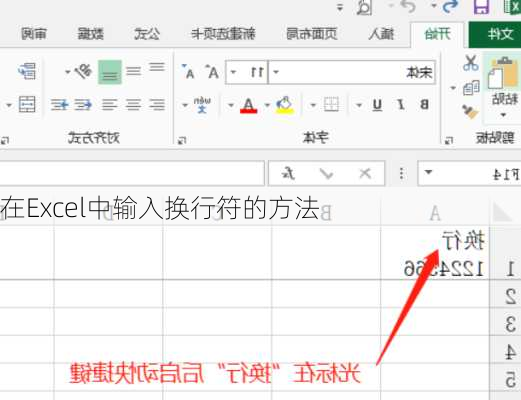This screenshot has height=400, width=521.
Task: Open the Merge and Center dropdown arrow
Action: point(9,105)
